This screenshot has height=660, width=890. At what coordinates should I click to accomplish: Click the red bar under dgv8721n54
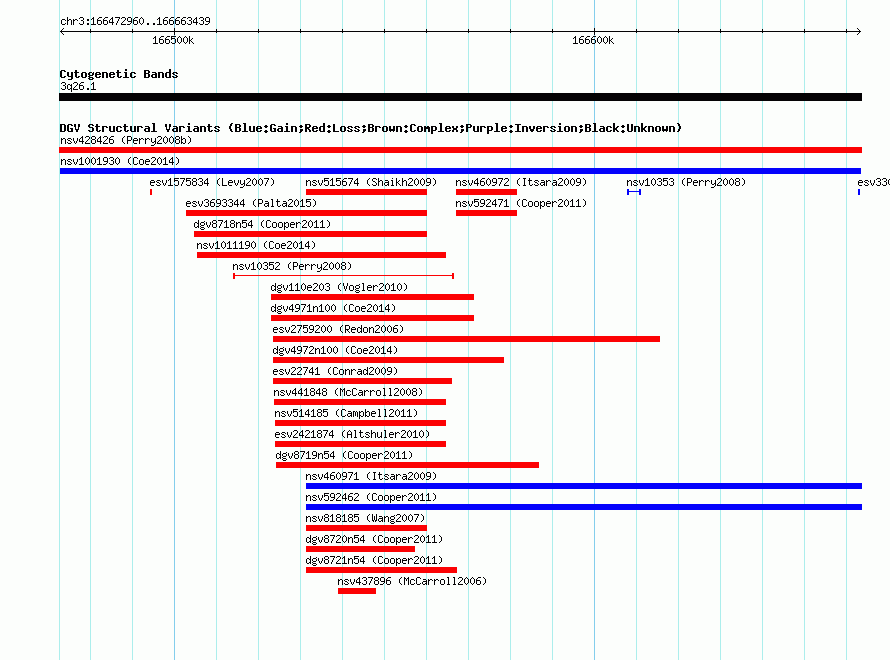(381, 570)
